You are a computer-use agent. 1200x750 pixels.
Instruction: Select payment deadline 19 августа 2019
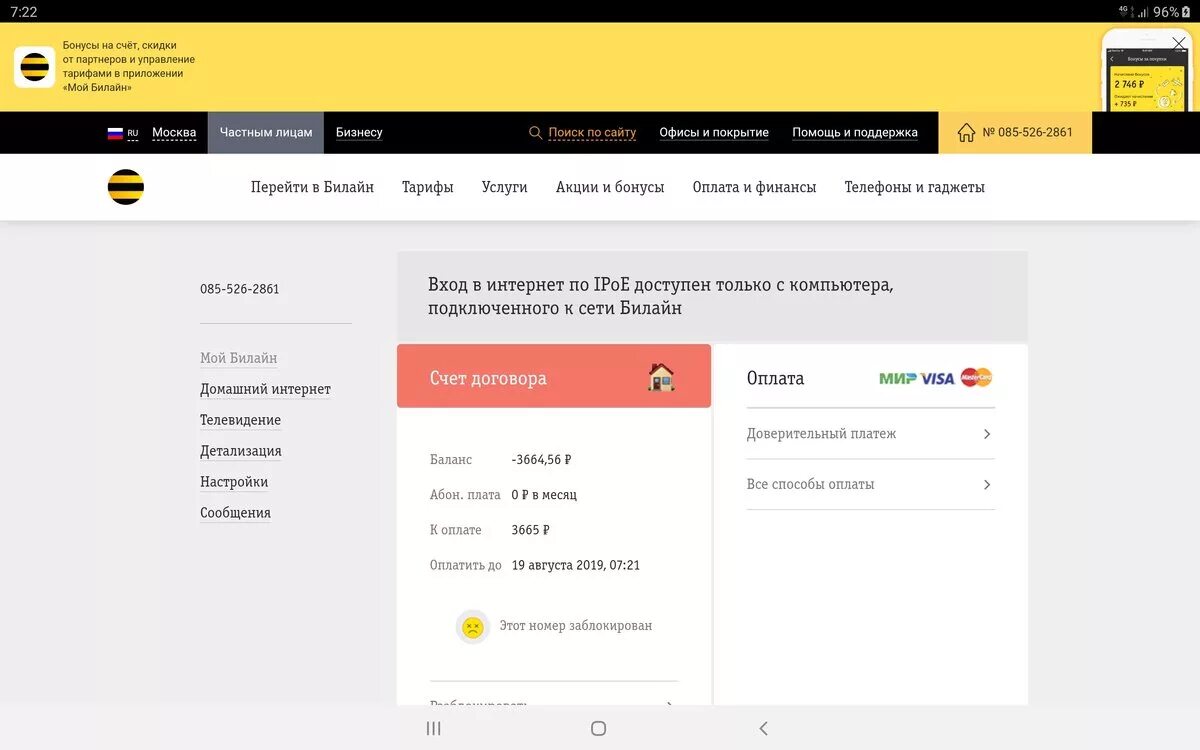576,565
